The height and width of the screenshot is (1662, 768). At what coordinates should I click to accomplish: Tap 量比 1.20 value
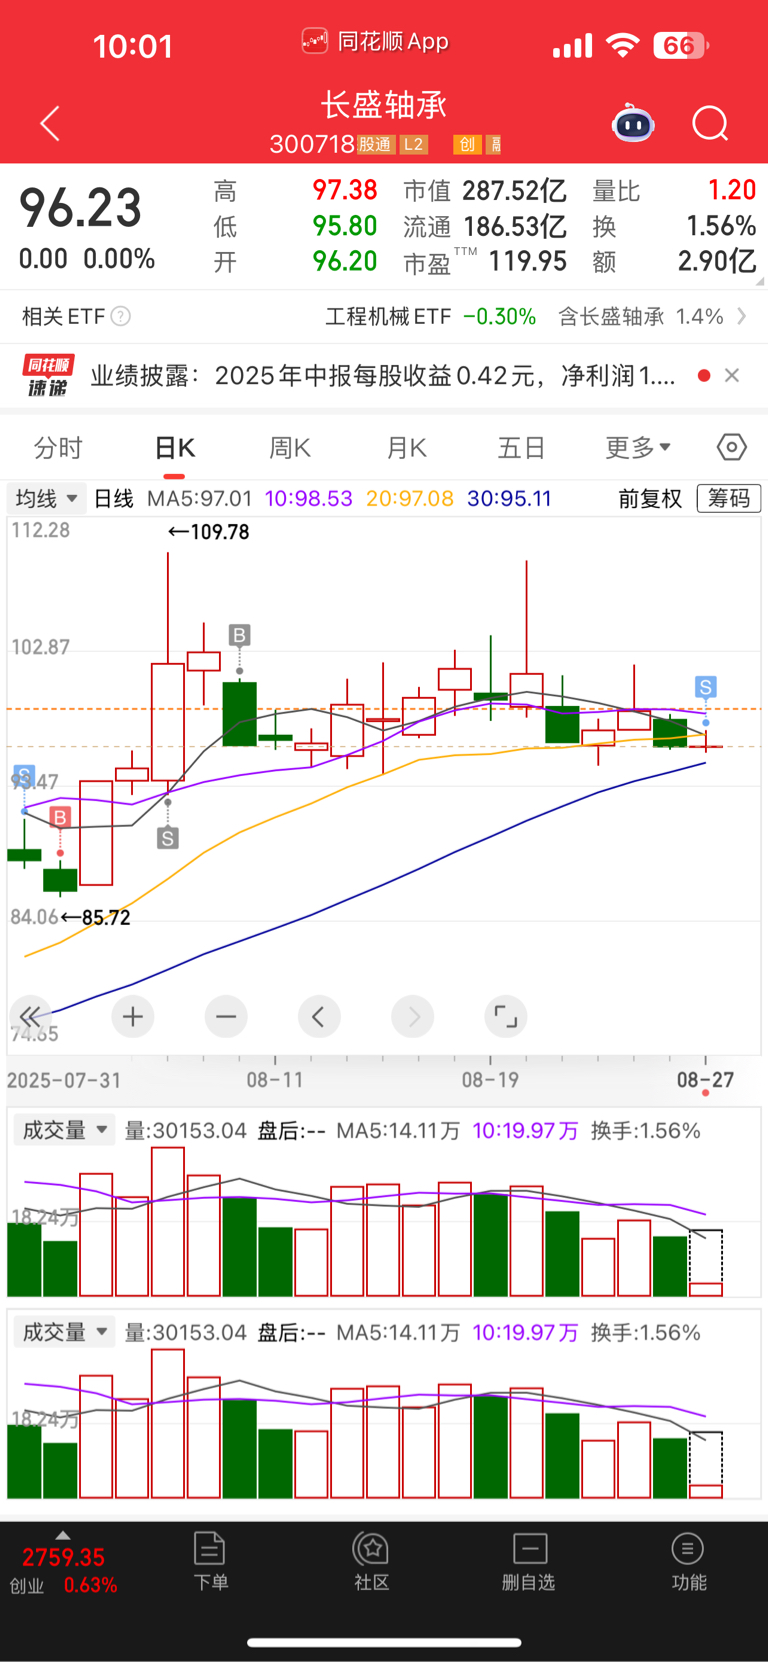pyautogui.click(x=674, y=191)
